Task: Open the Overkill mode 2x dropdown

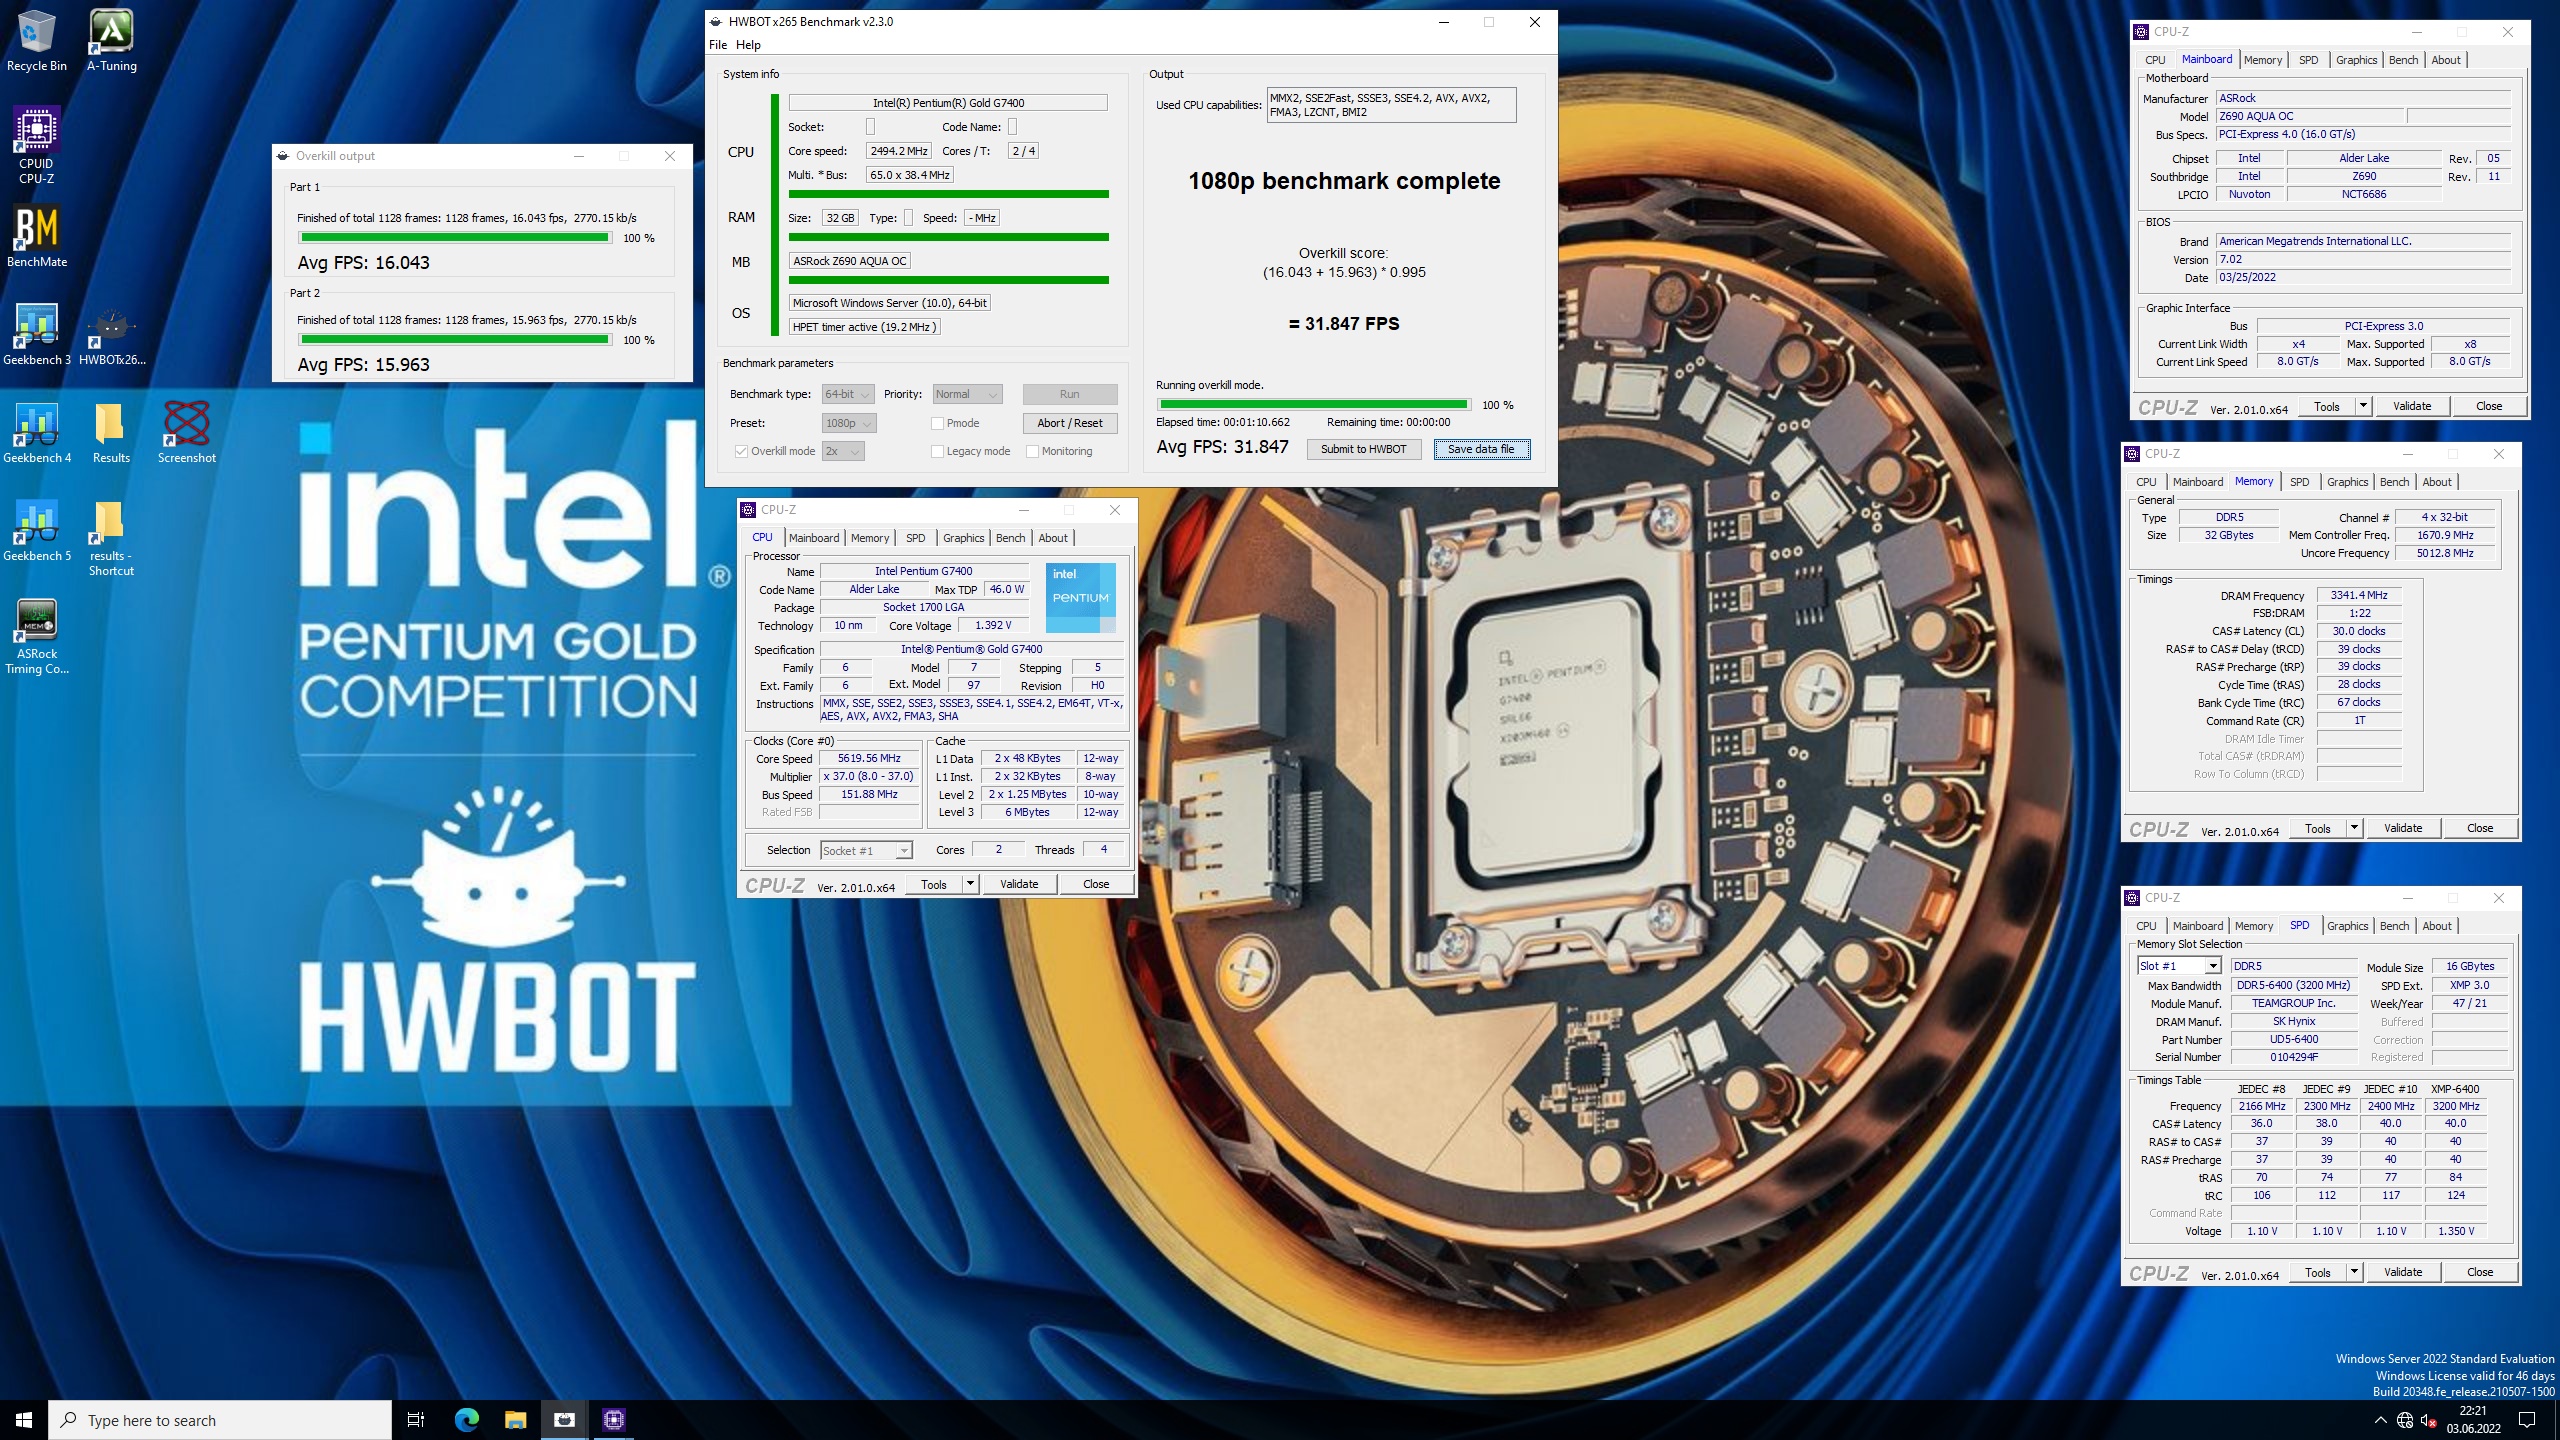Action: tap(843, 451)
